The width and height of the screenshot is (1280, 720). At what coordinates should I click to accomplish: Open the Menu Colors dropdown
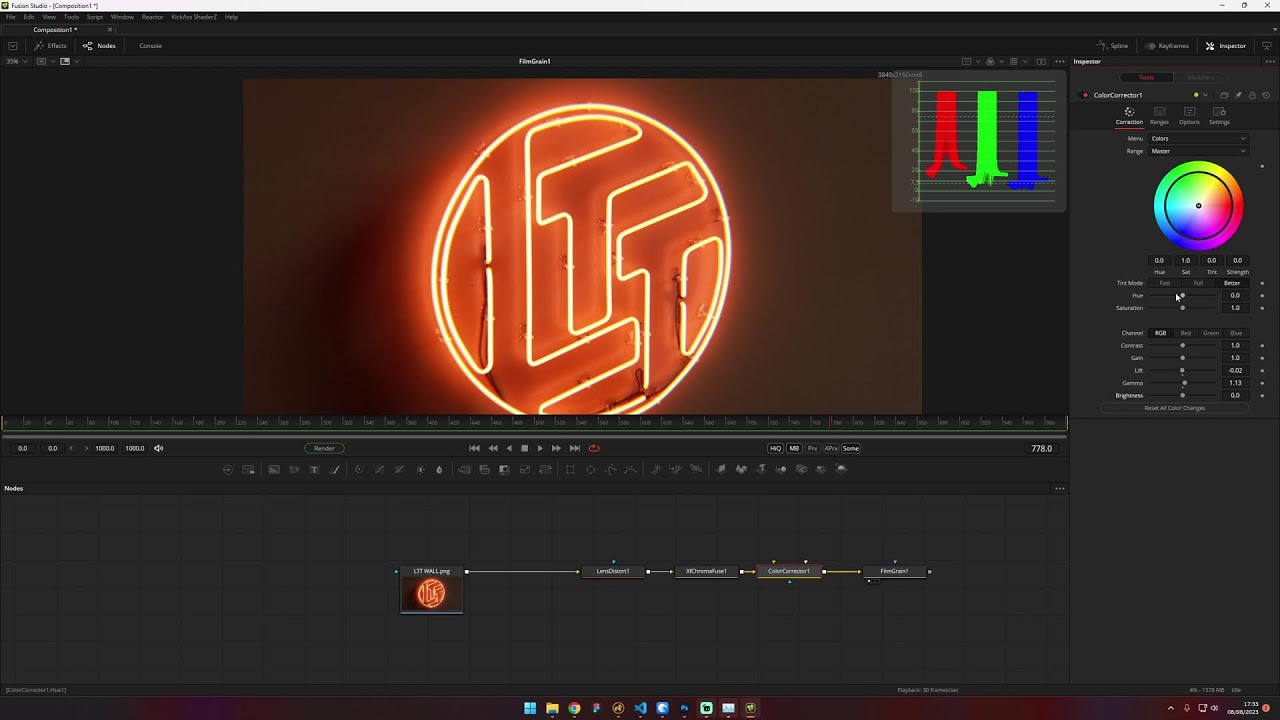pyautogui.click(x=1198, y=138)
